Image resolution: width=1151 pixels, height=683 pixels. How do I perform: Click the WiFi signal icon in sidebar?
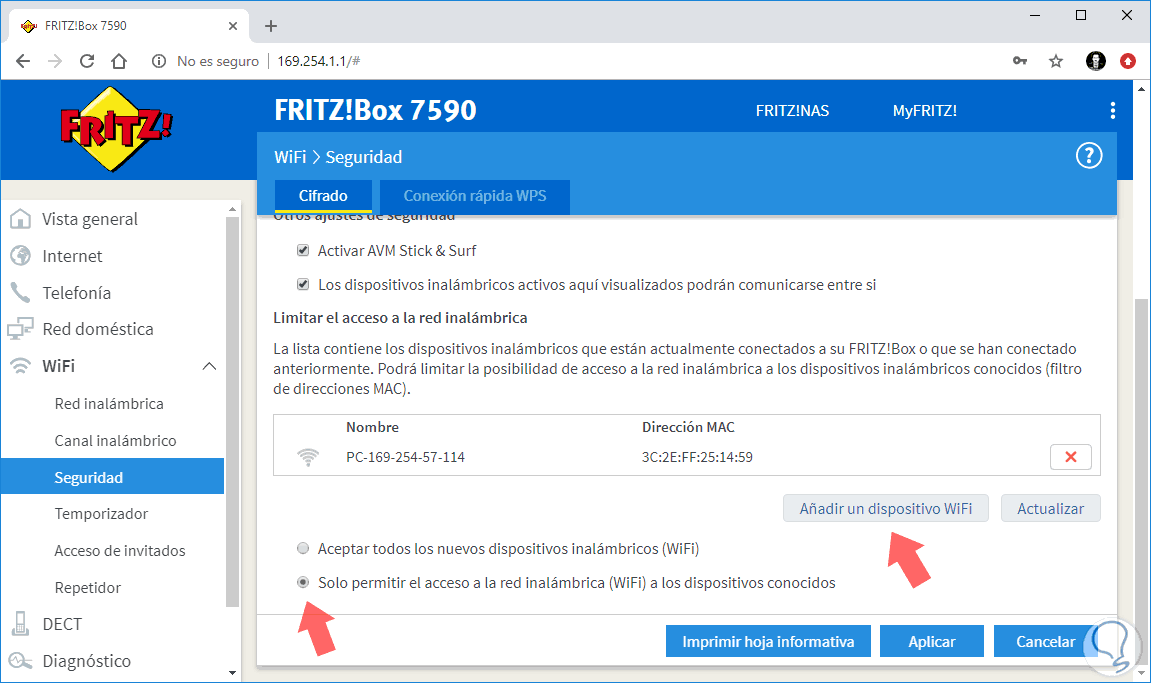click(x=21, y=366)
